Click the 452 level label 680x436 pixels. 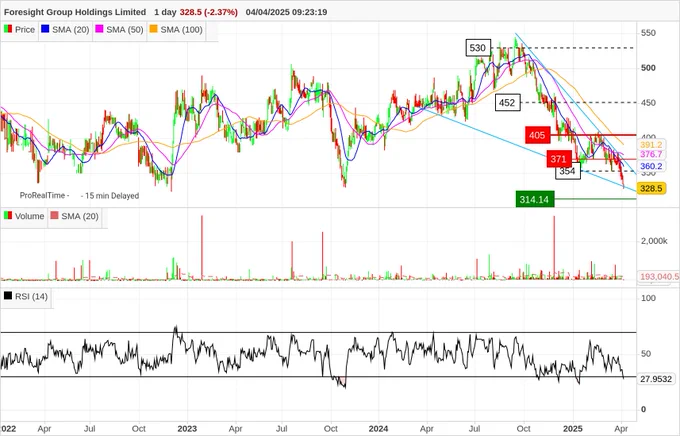tap(507, 103)
